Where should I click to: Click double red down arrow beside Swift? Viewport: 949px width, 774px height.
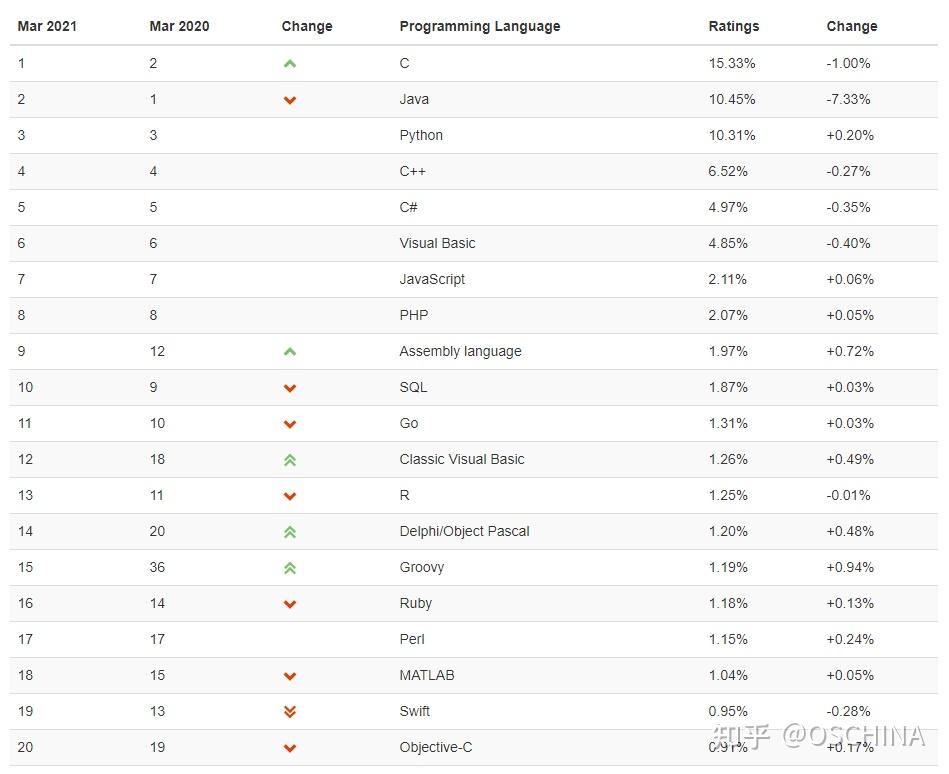290,712
